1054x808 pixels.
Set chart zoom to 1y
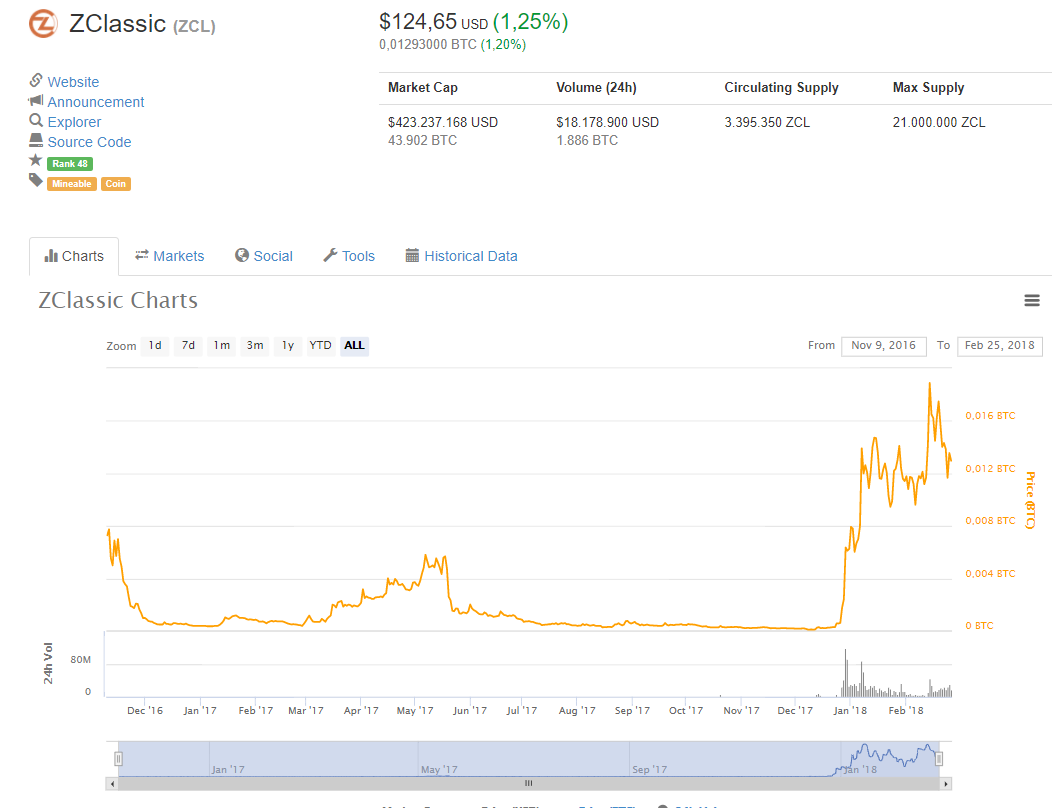pyautogui.click(x=288, y=346)
